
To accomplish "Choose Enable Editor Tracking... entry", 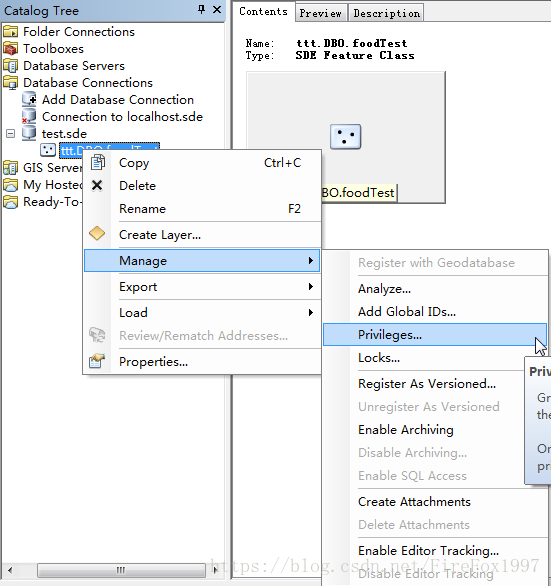I will 435,550.
